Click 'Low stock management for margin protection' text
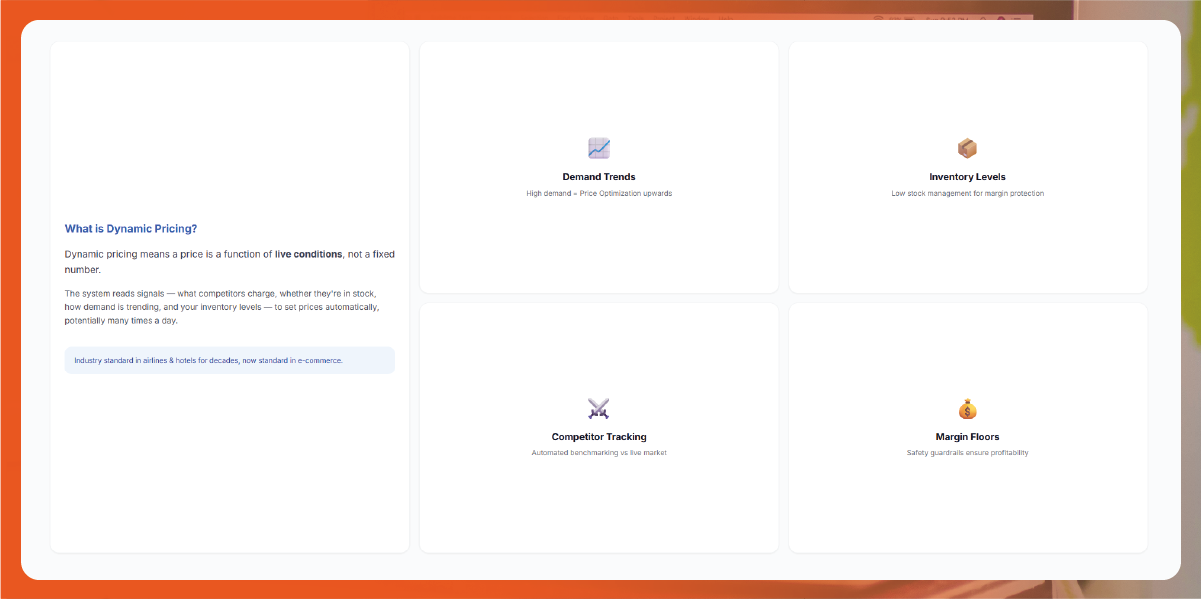The image size is (1201, 599). pyautogui.click(x=967, y=193)
